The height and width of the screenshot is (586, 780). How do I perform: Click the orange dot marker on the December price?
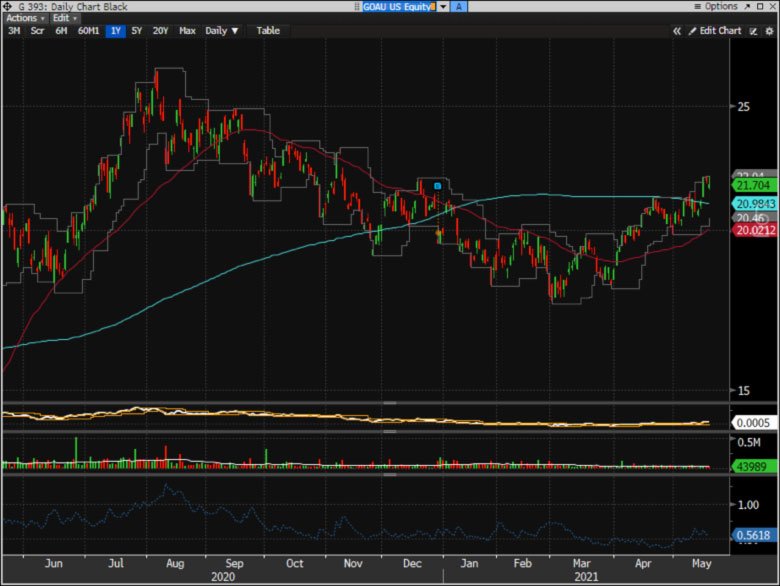tap(438, 232)
